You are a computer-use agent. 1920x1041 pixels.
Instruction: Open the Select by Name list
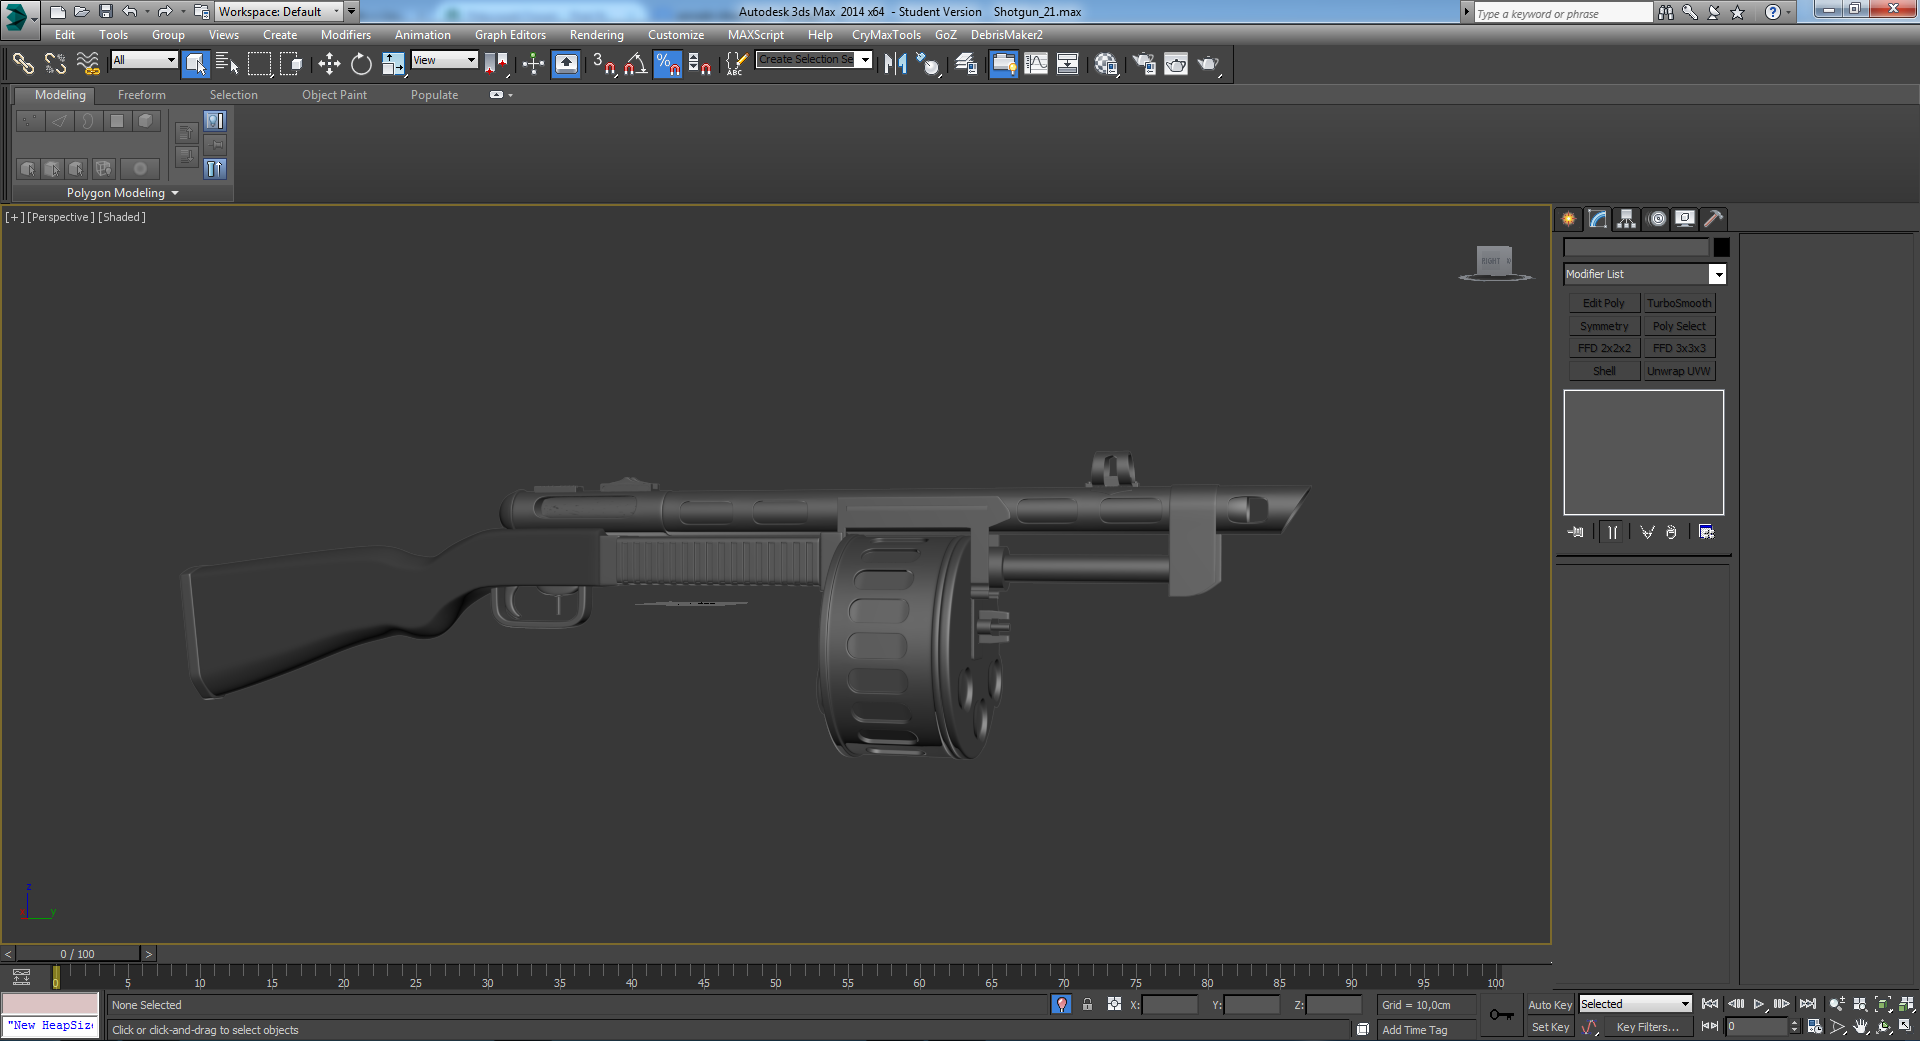(x=227, y=64)
